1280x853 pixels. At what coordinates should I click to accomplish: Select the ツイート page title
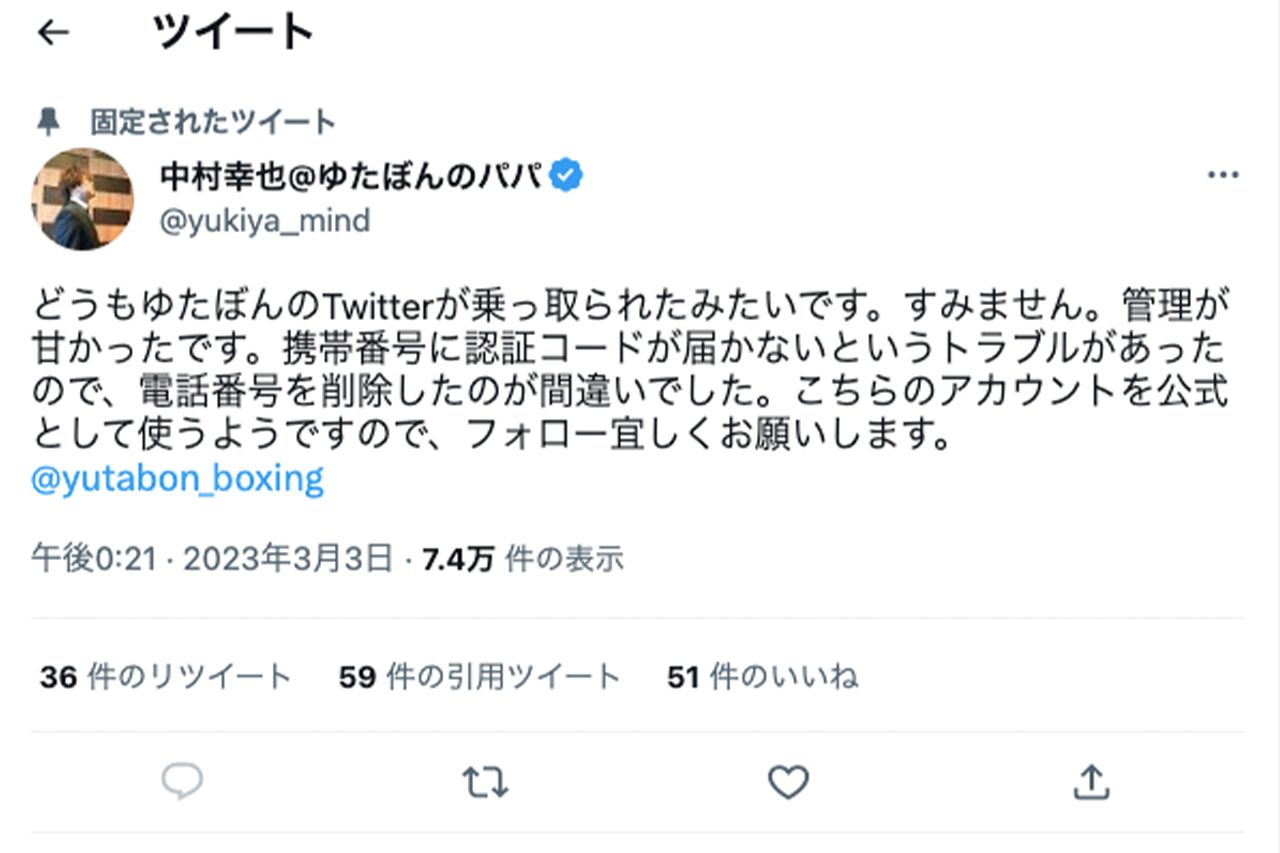232,31
